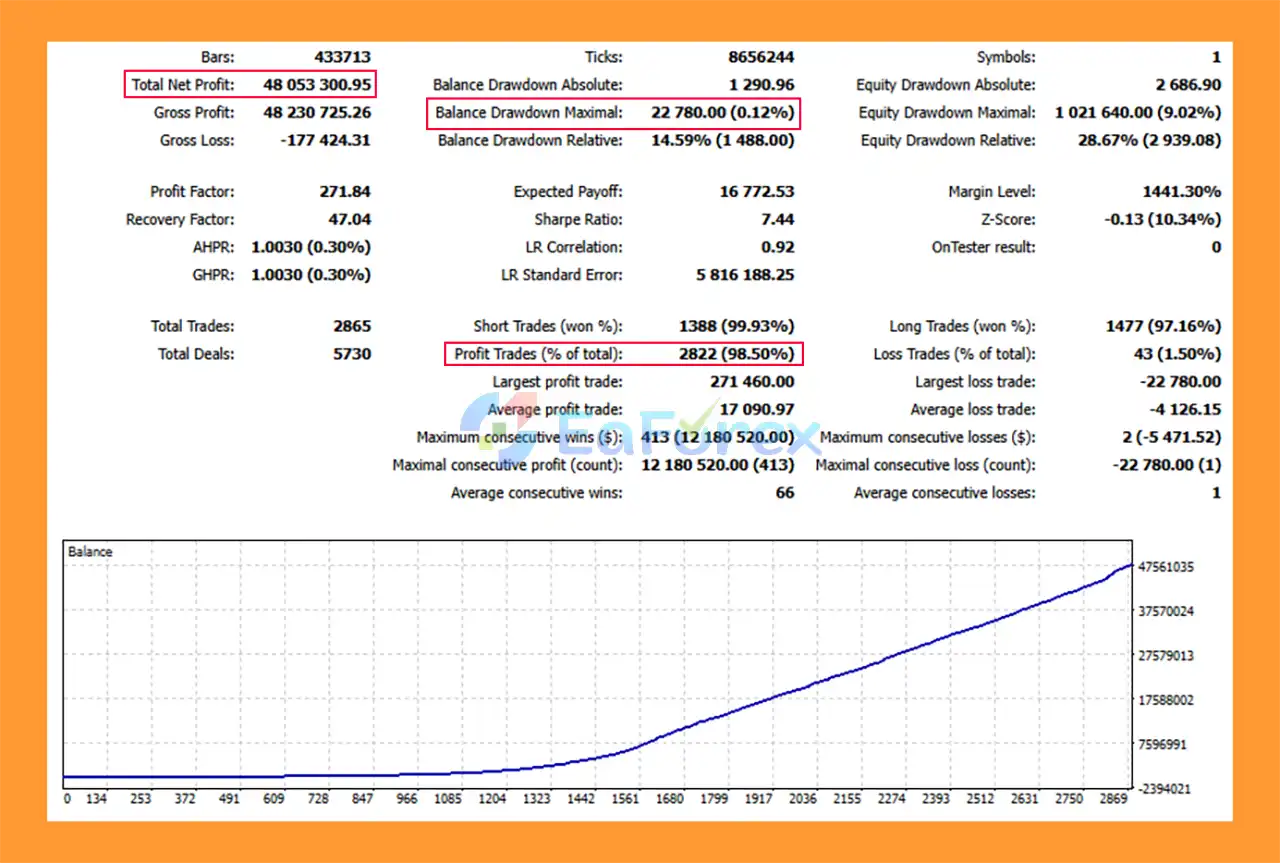Click the Equity Drawdown Maximal value

coord(1137,113)
